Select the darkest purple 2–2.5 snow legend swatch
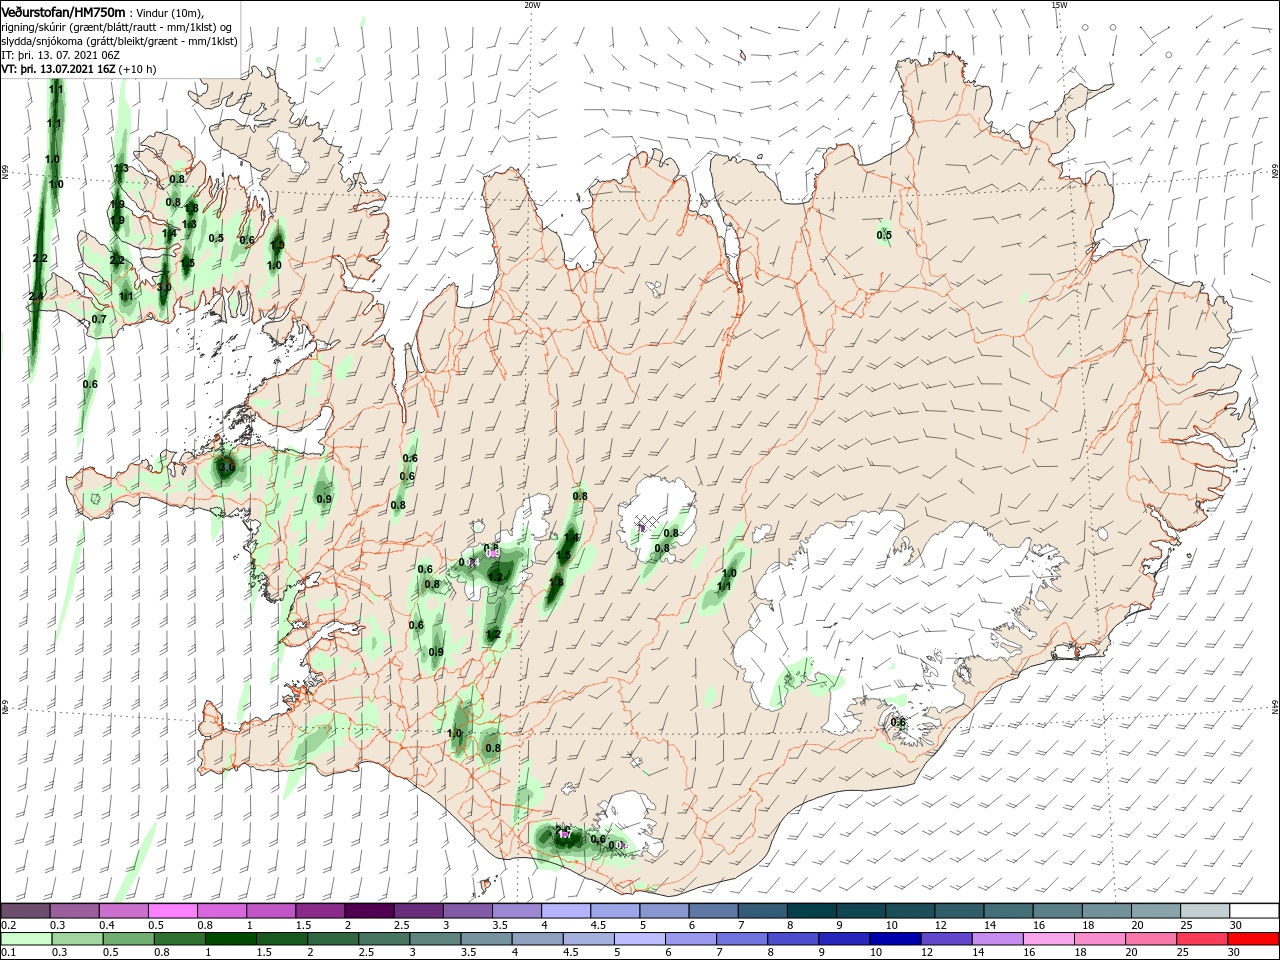The height and width of the screenshot is (960, 1280). point(369,910)
